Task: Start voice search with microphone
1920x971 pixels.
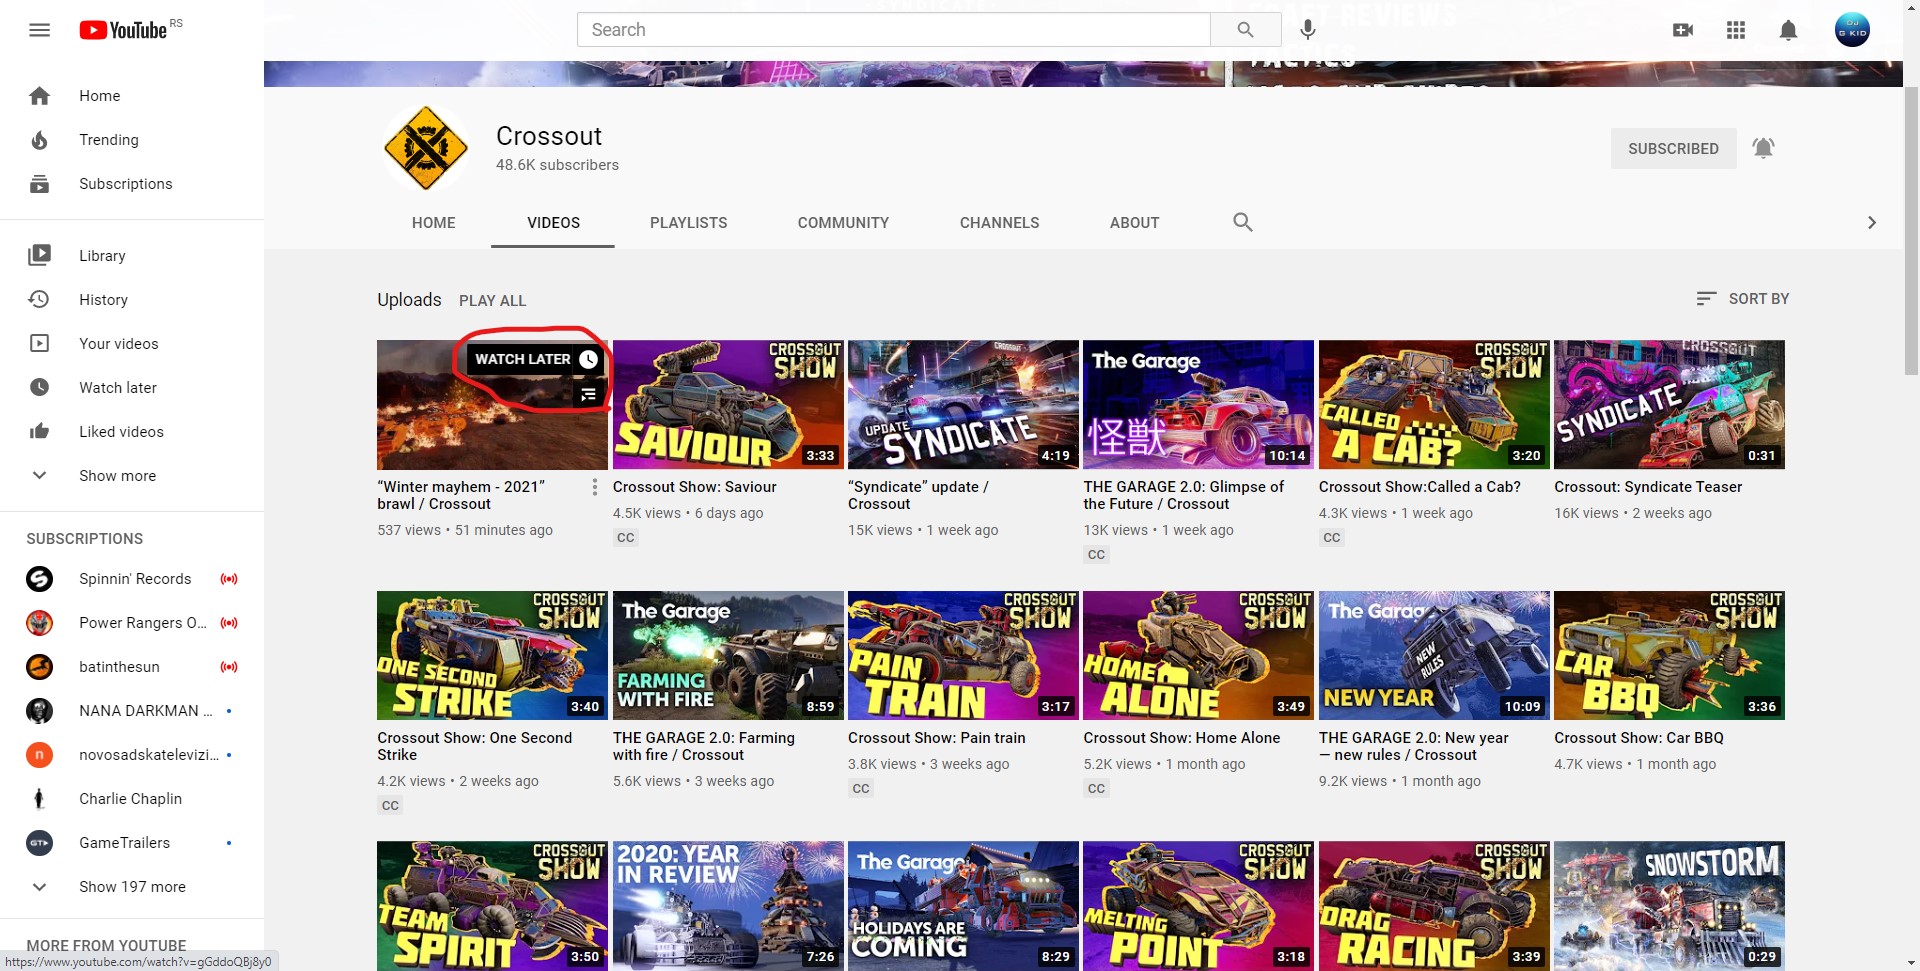Action: click(x=1307, y=30)
